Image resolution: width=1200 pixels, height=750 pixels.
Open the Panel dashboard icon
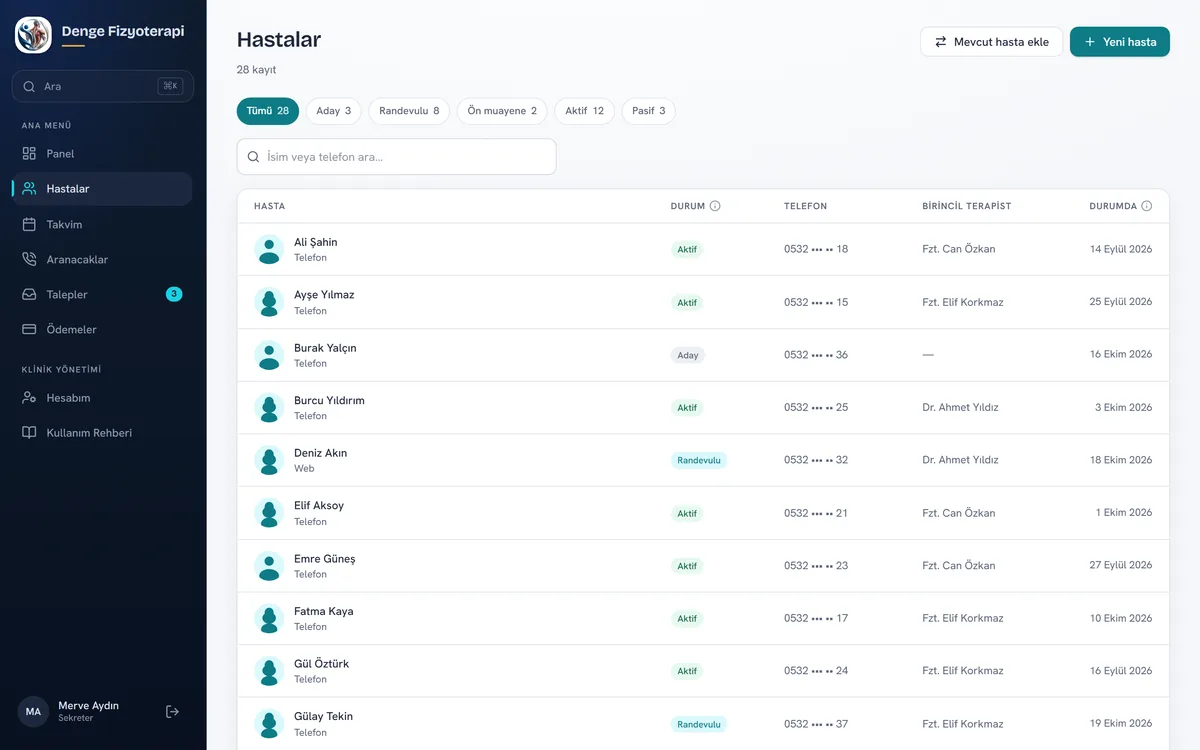click(x=29, y=154)
